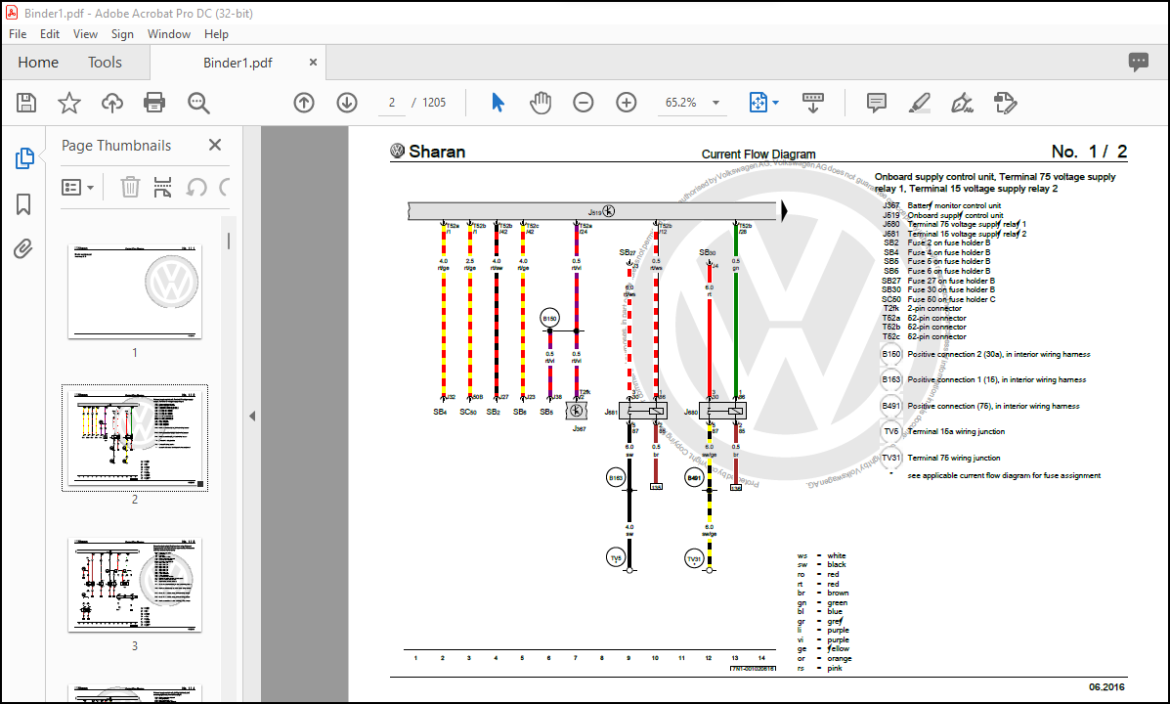Zoom in with the plus icon
The width and height of the screenshot is (1170, 704).
pyautogui.click(x=626, y=103)
